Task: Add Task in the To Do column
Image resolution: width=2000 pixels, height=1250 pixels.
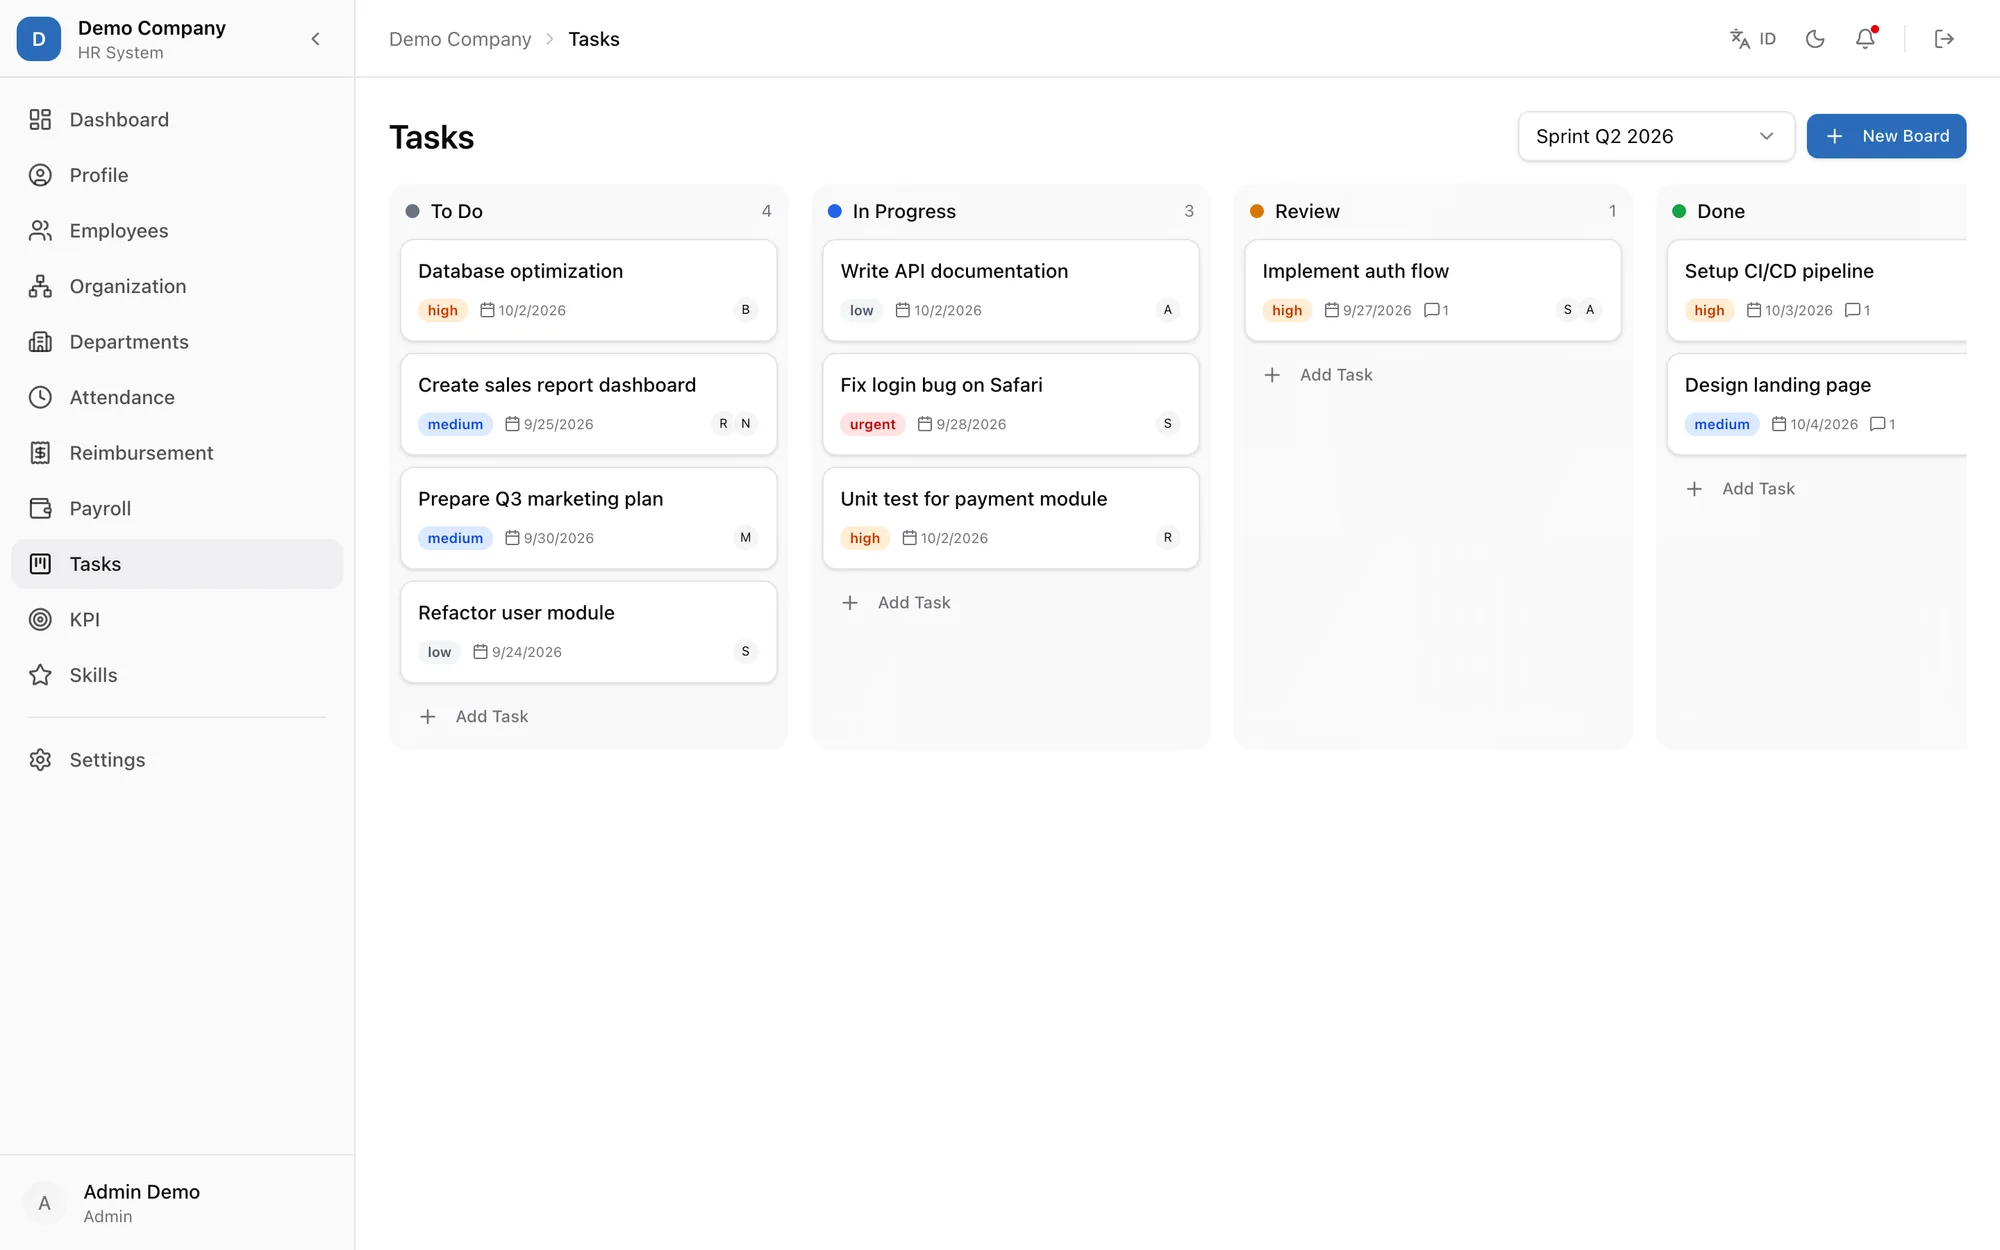Action: 589,717
